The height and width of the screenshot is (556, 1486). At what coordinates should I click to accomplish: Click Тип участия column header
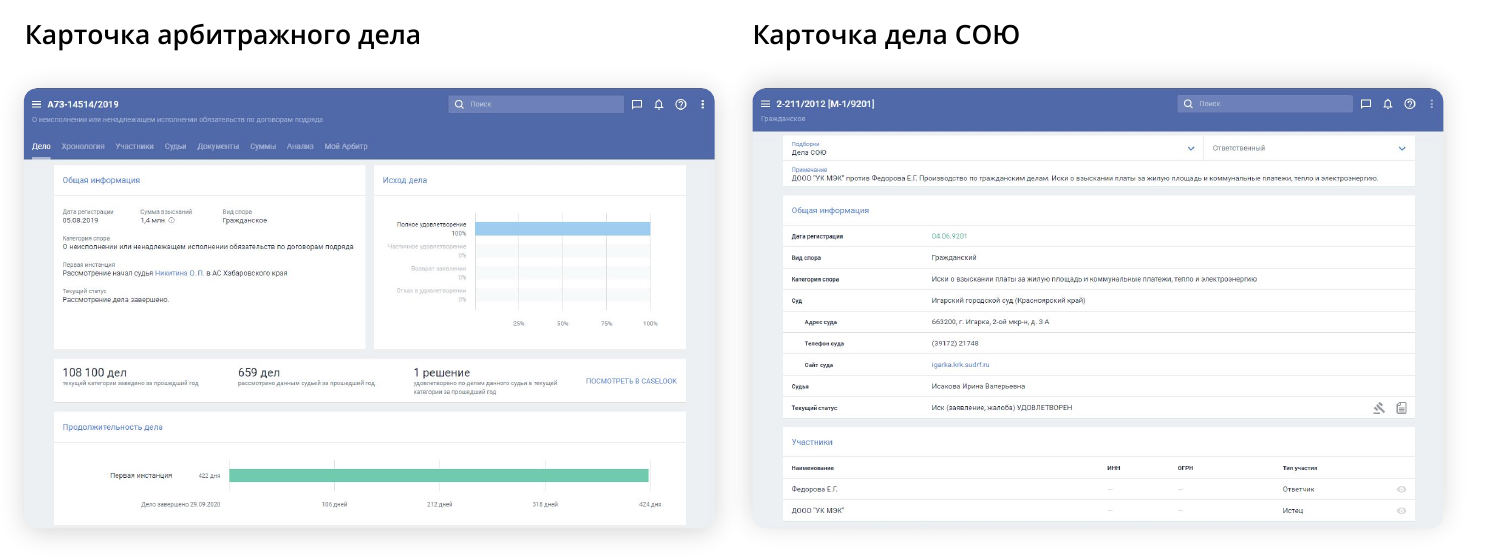coord(1298,468)
